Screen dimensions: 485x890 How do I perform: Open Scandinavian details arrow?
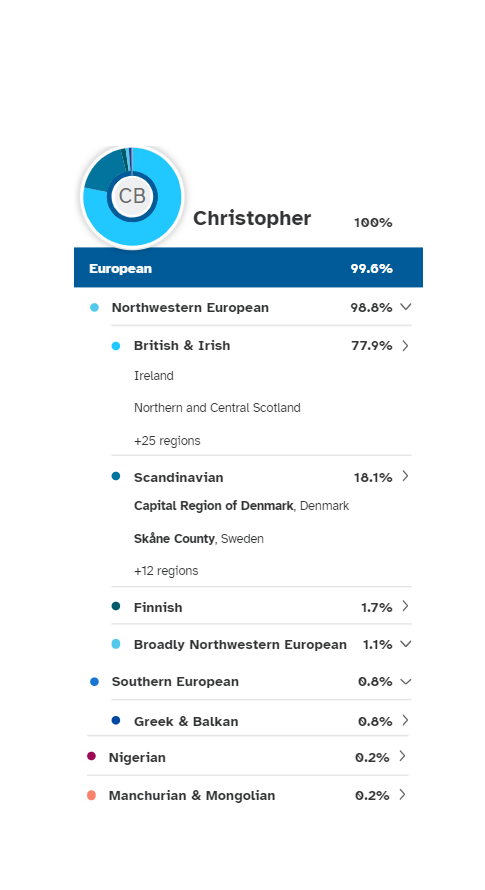(x=405, y=476)
